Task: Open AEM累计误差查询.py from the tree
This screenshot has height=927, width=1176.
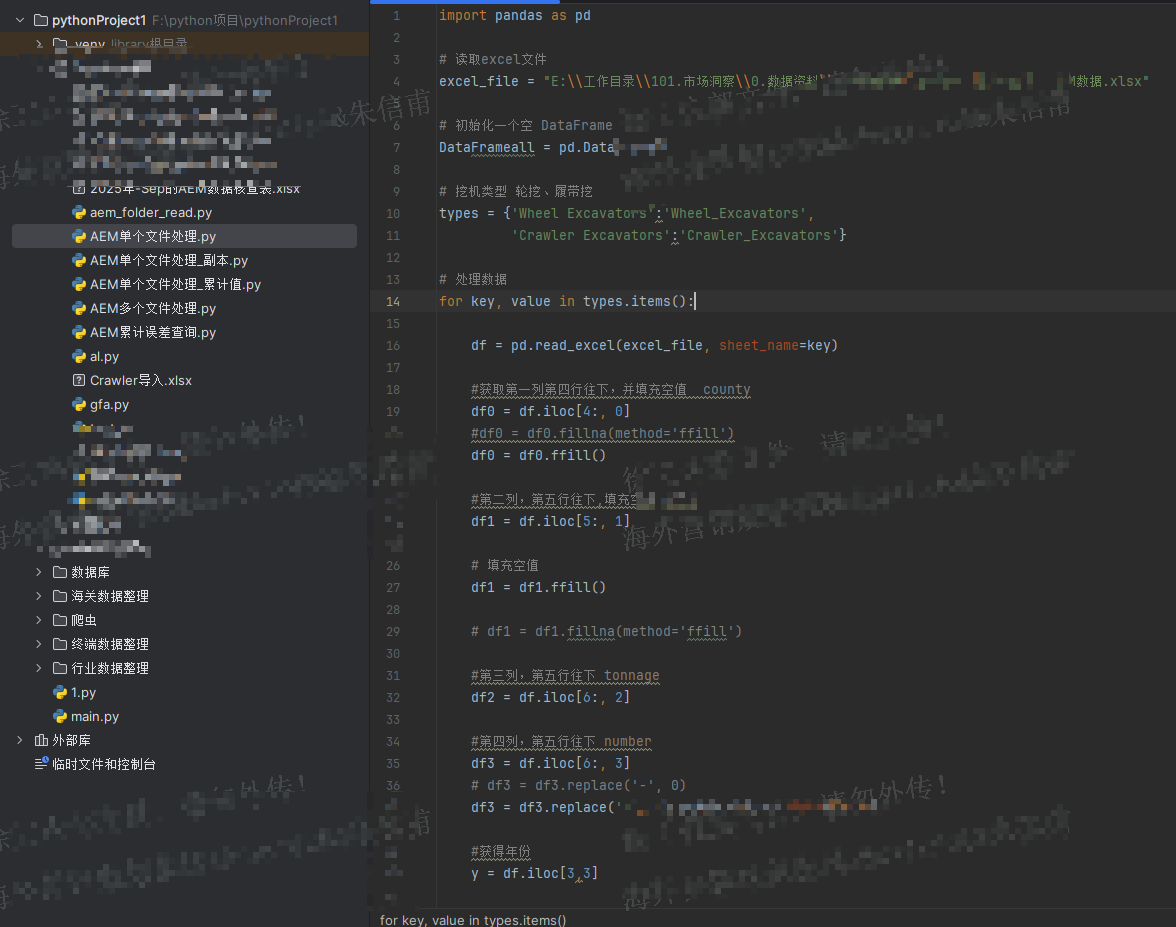Action: (152, 332)
